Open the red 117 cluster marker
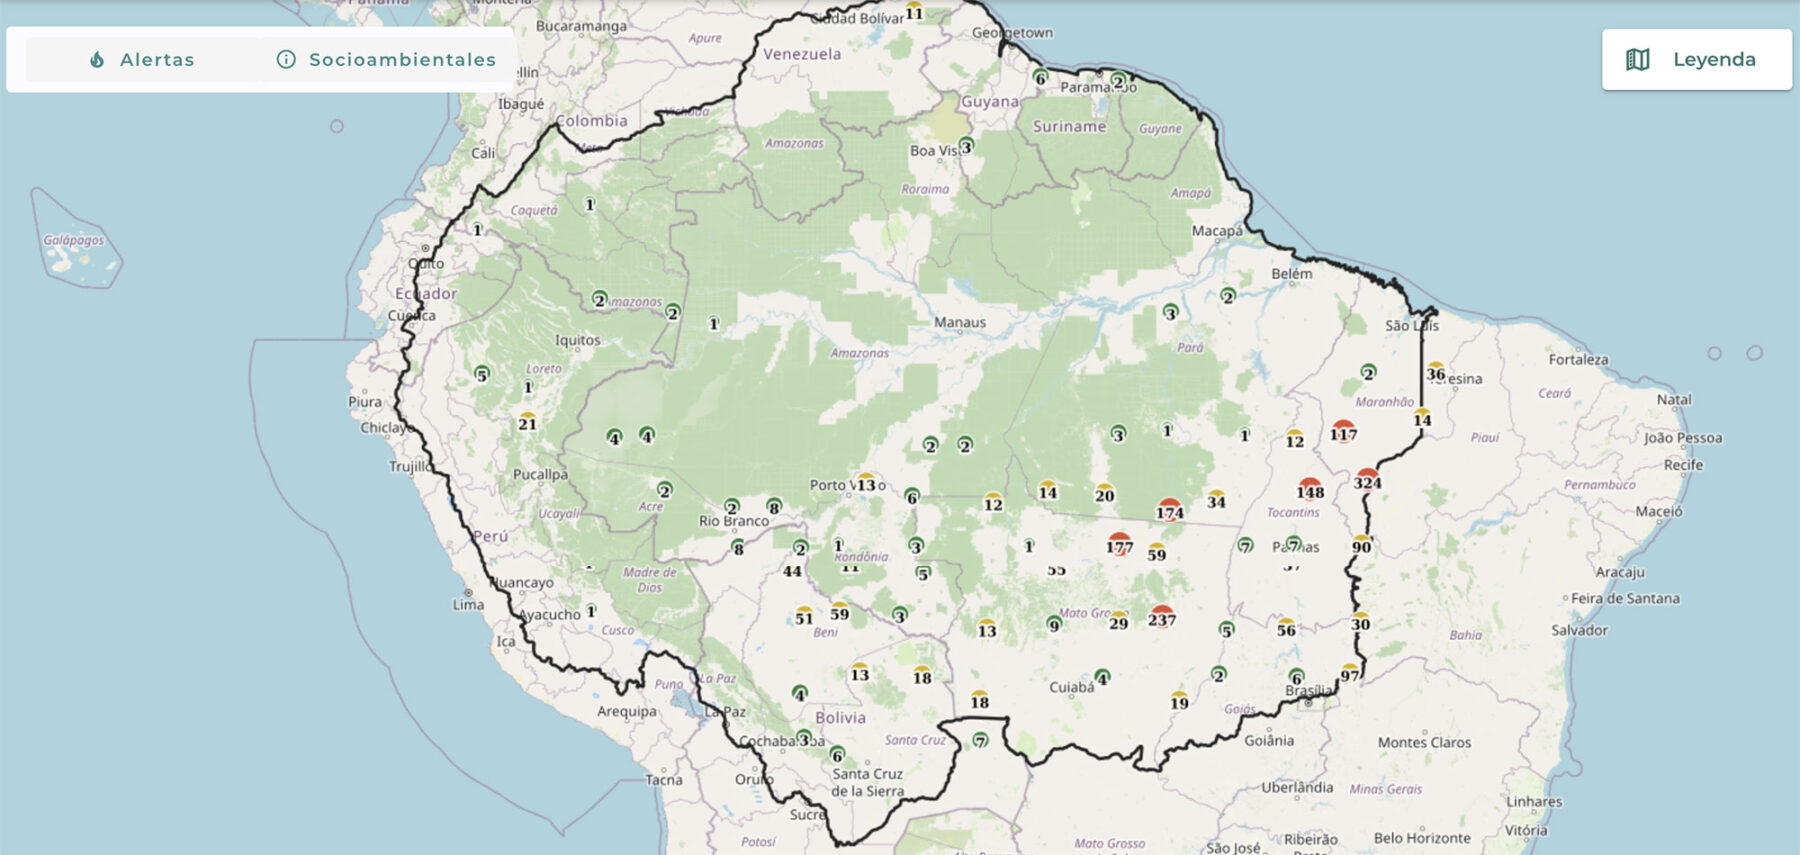This screenshot has width=1800, height=855. coord(1343,431)
